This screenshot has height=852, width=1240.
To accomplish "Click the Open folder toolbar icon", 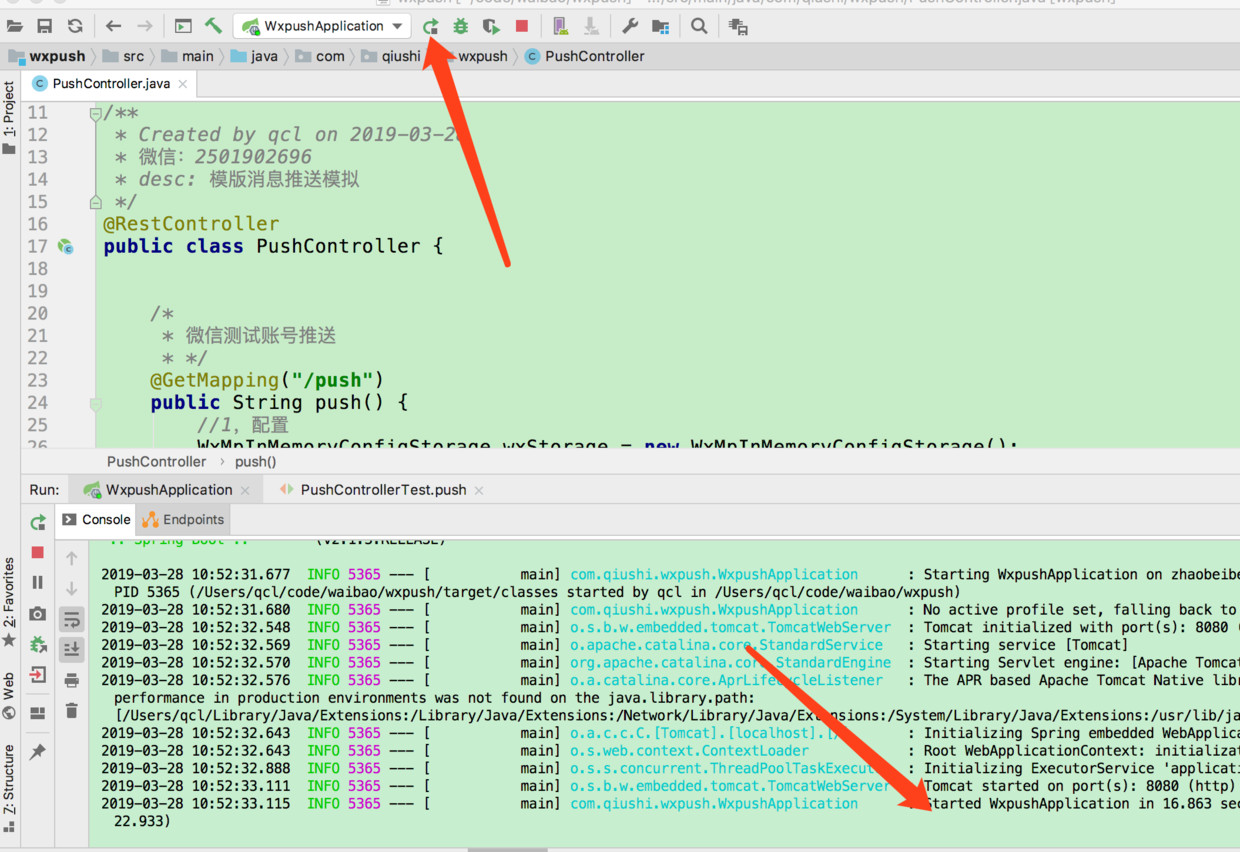I will click(15, 26).
